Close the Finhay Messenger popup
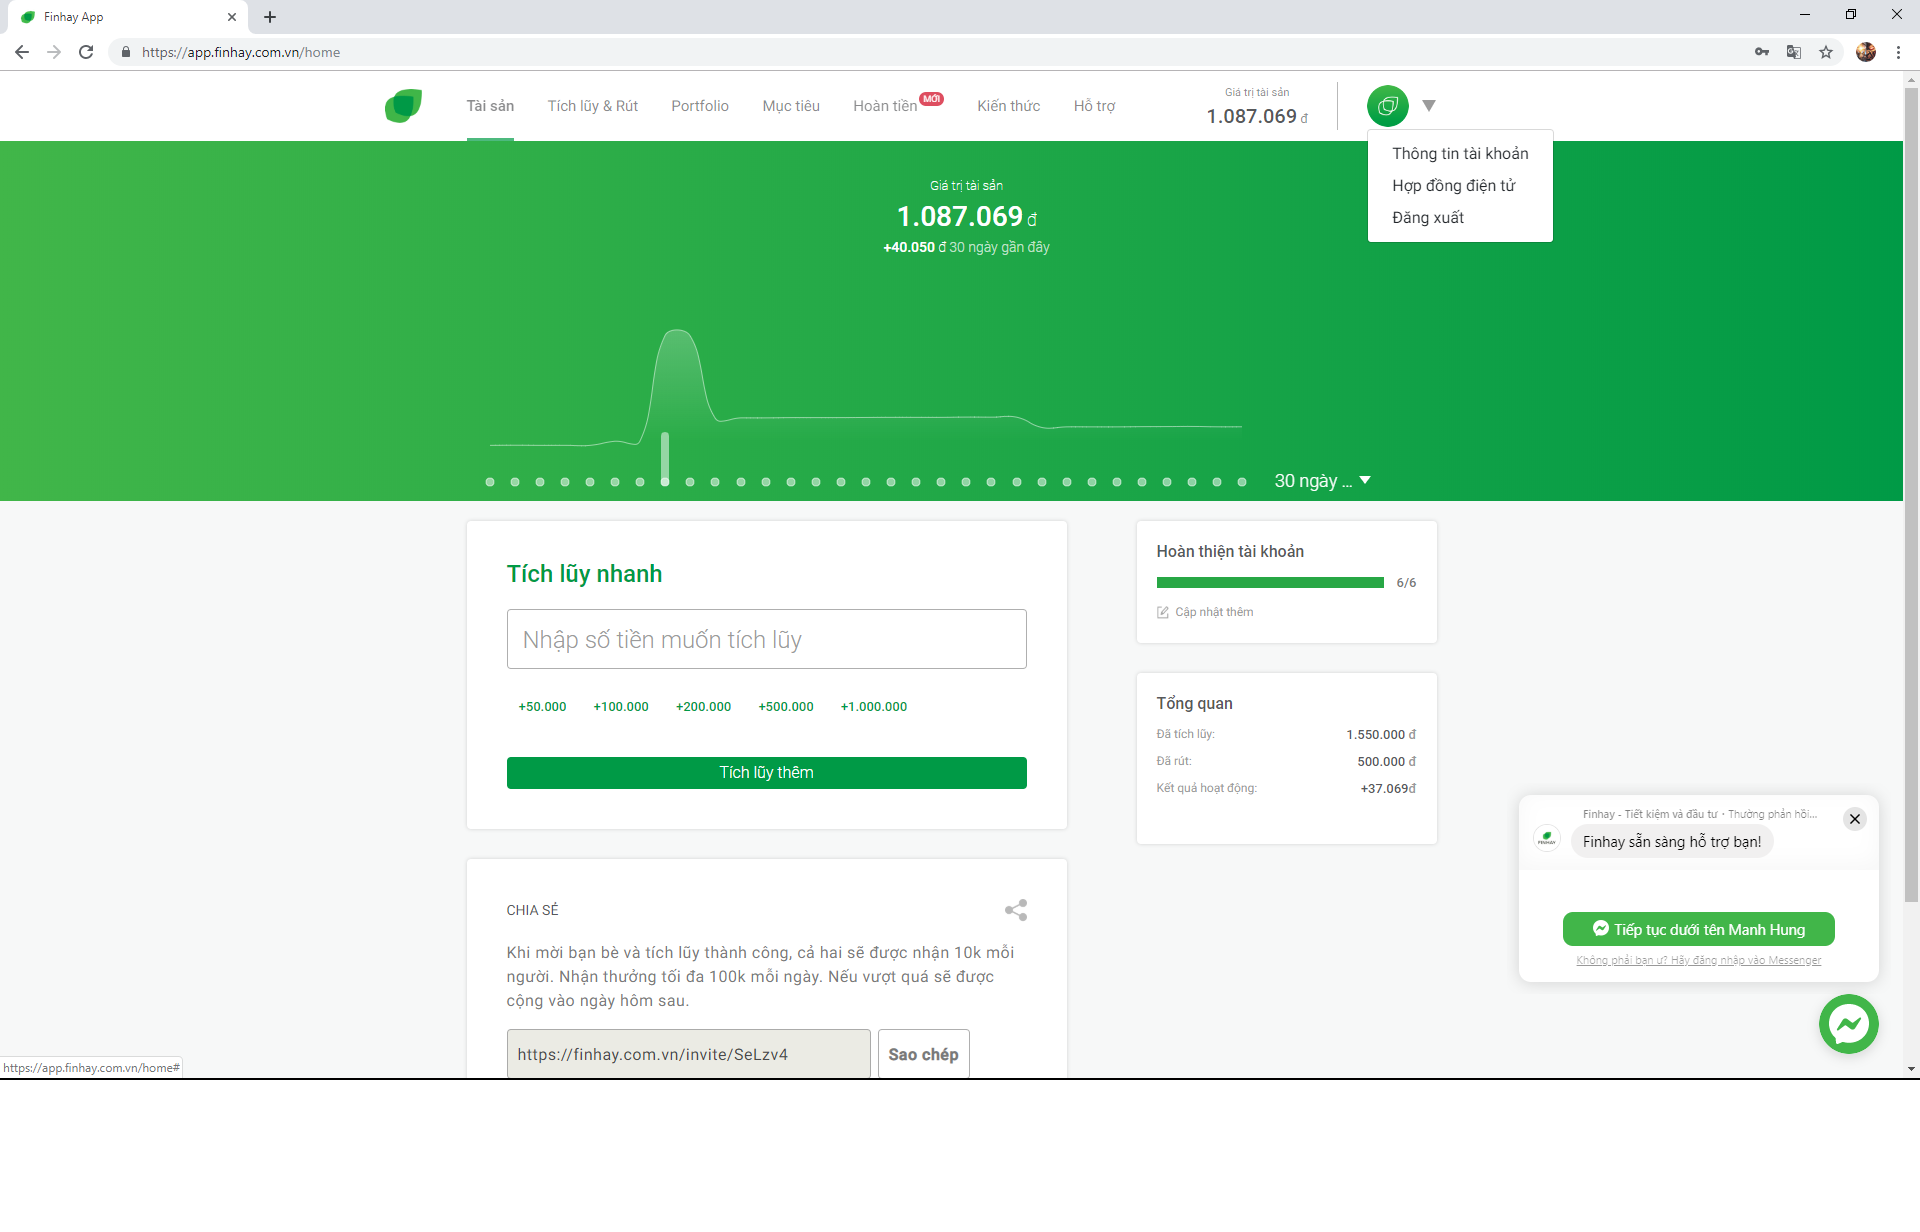Image resolution: width=1920 pixels, height=1232 pixels. pyautogui.click(x=1855, y=819)
